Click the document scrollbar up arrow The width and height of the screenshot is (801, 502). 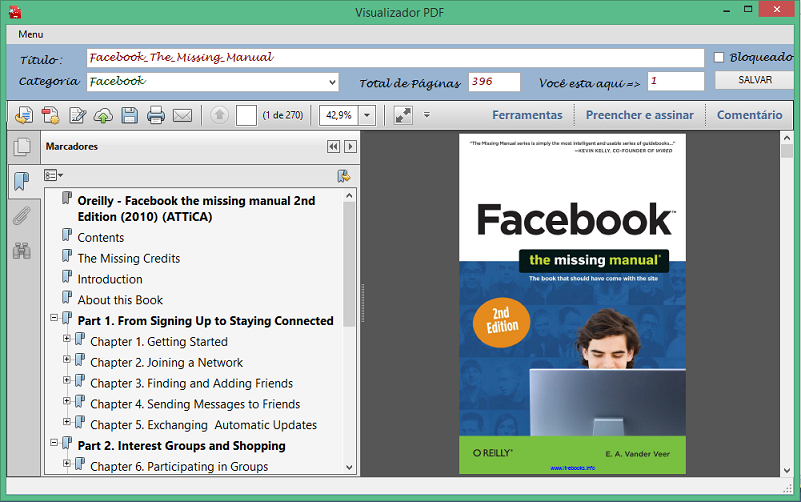[787, 137]
